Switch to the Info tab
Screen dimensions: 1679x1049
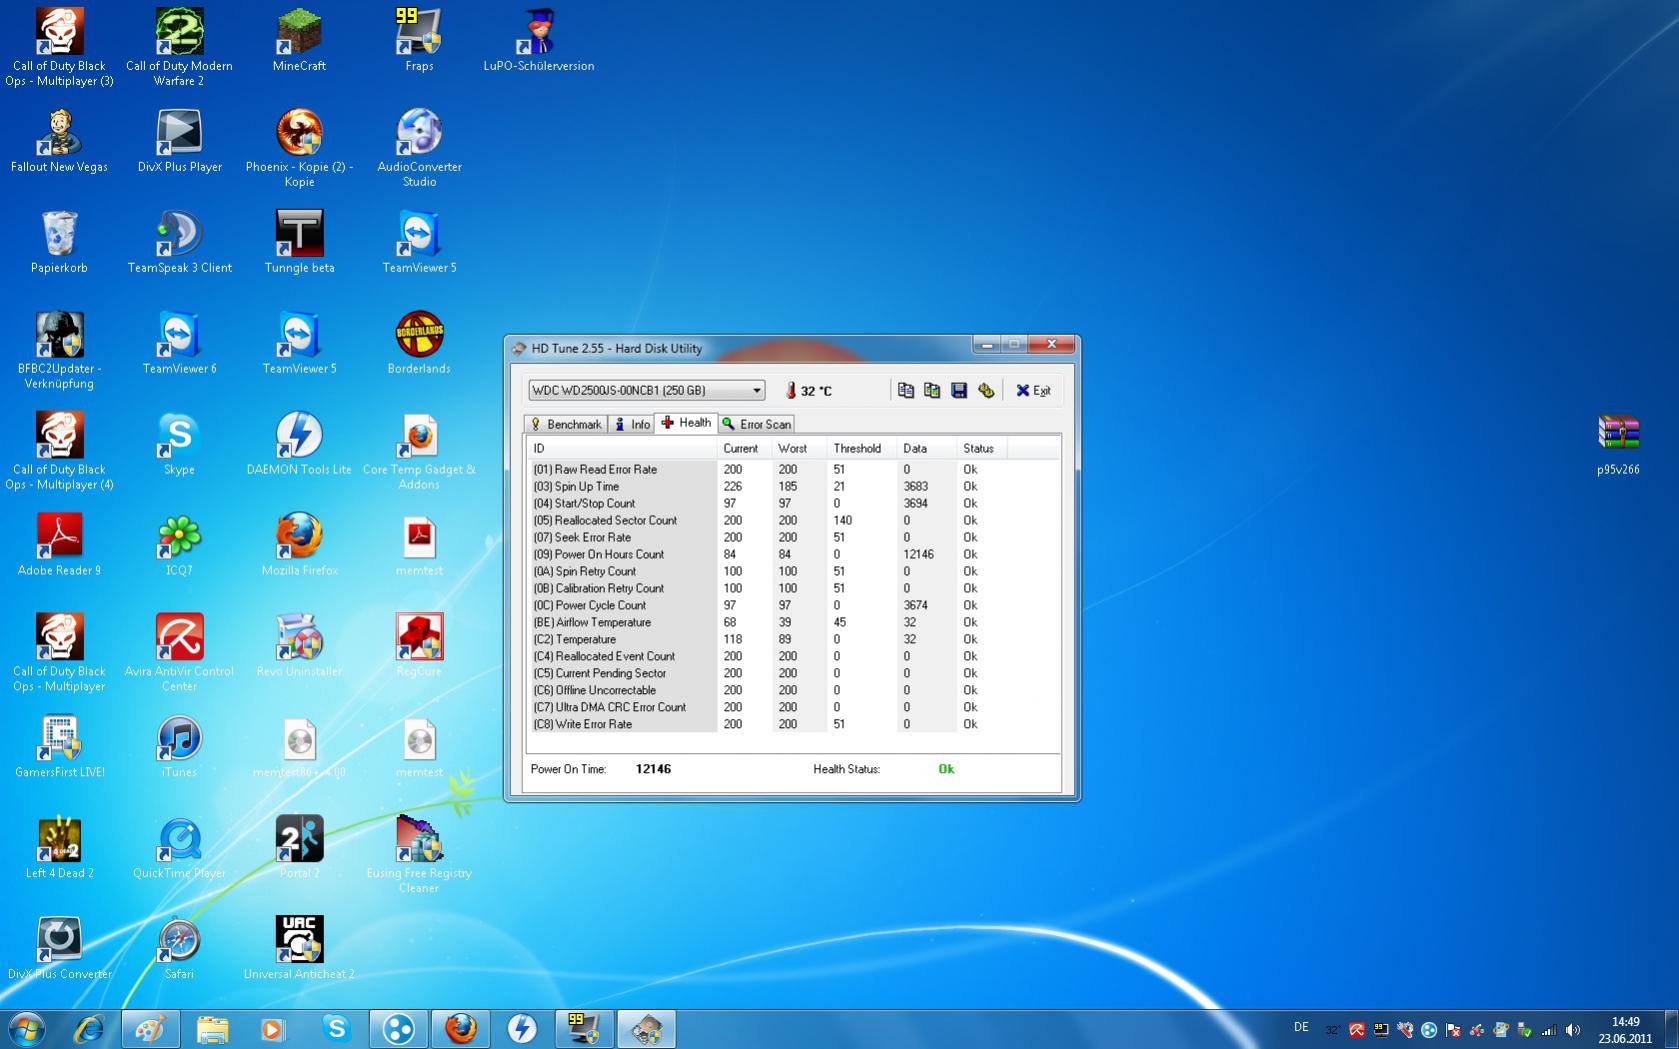coord(632,424)
